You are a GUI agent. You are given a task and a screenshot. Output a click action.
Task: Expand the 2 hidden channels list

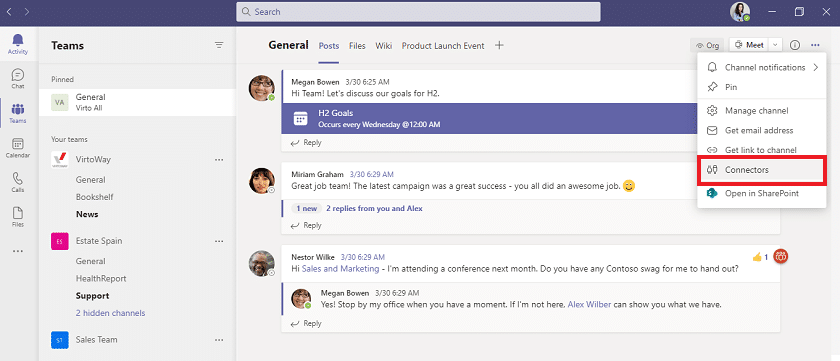pos(110,313)
